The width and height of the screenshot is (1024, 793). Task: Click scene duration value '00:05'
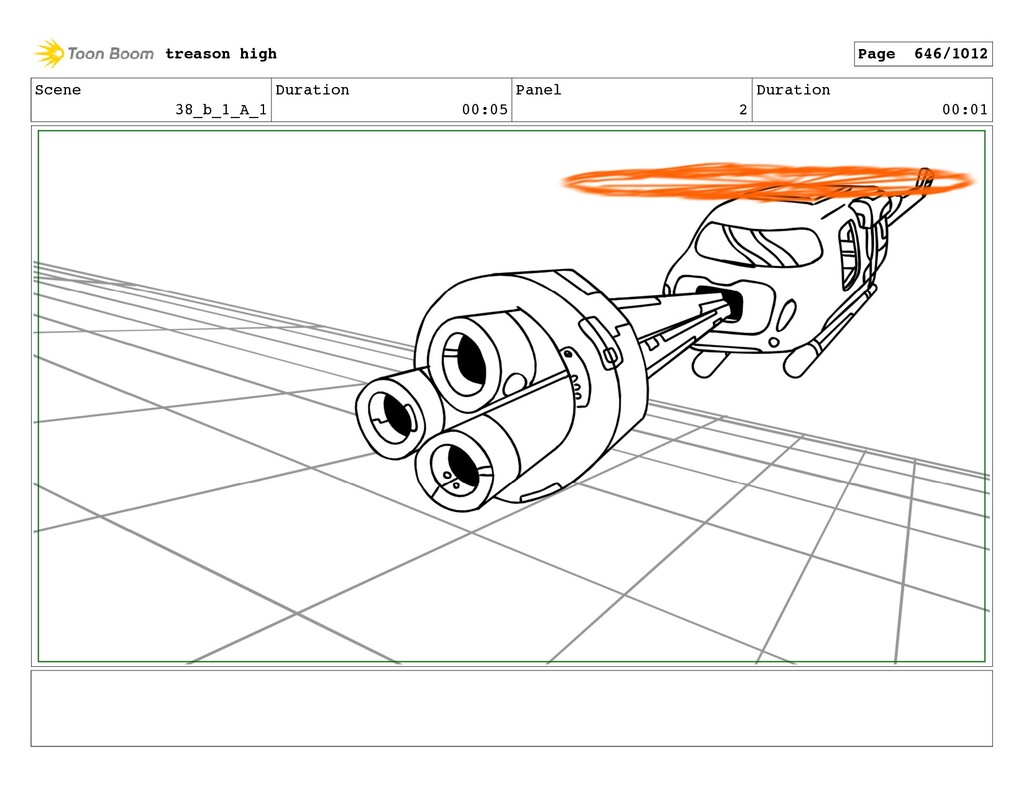coord(485,110)
